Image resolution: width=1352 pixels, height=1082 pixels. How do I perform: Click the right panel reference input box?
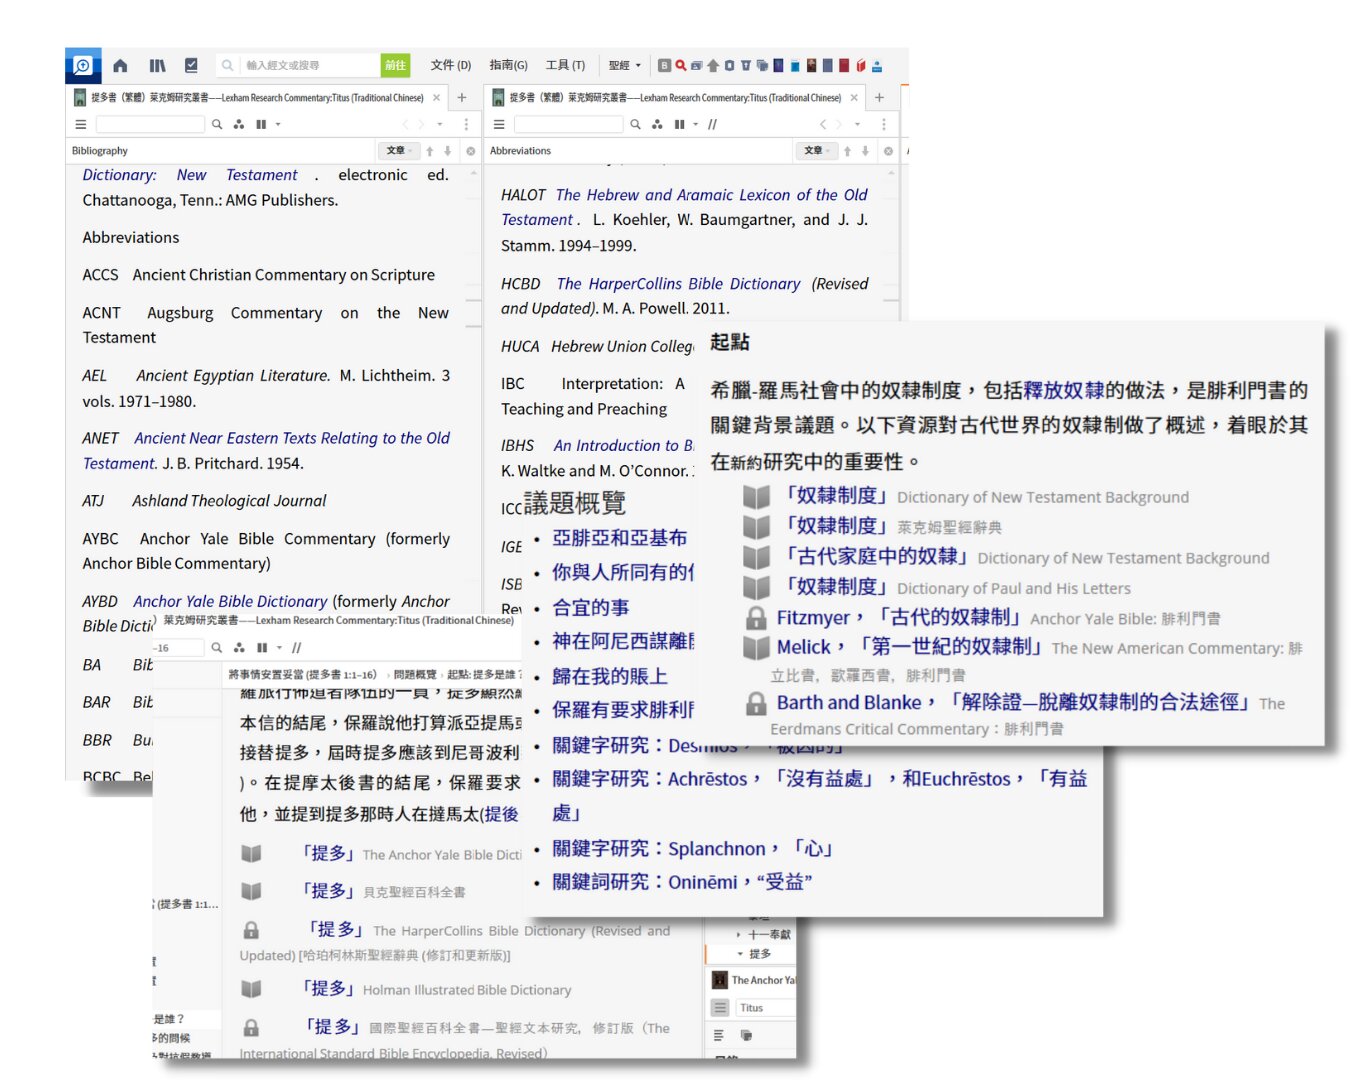(568, 125)
